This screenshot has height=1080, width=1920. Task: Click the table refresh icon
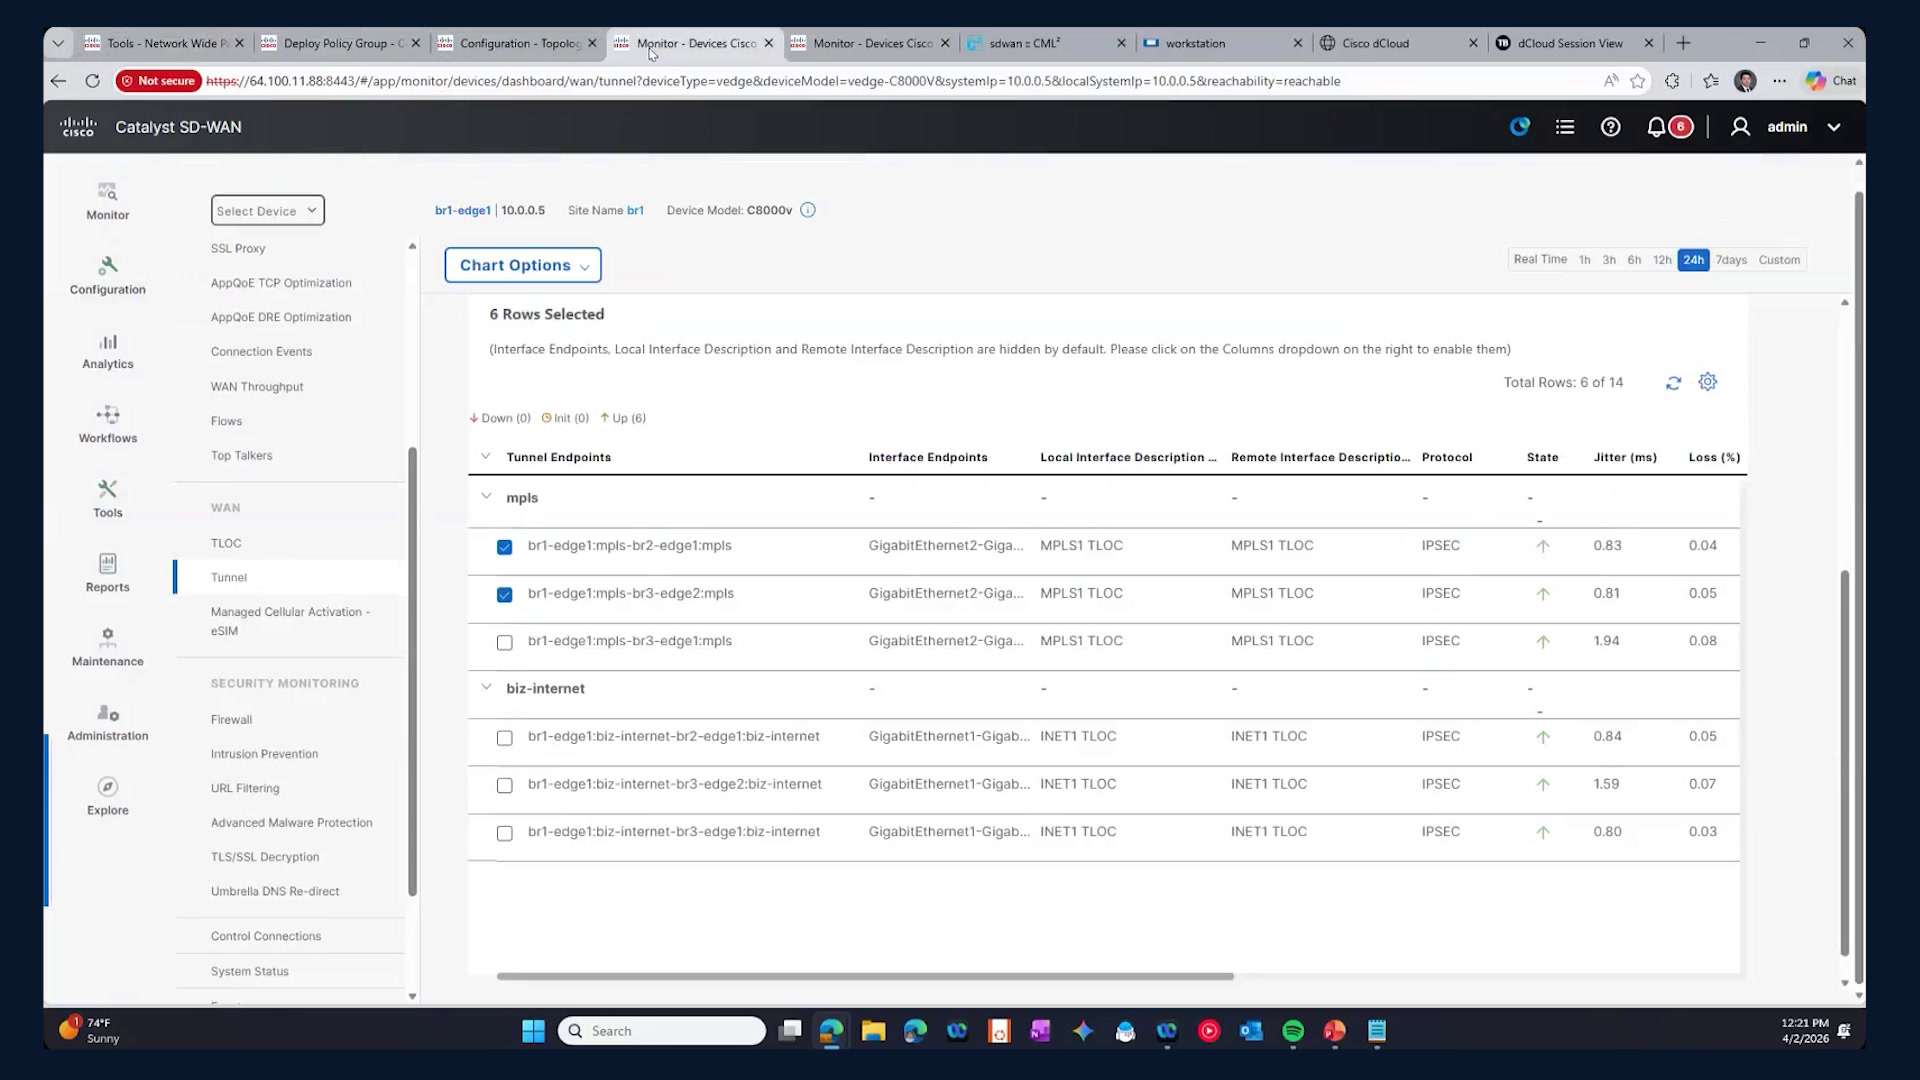pyautogui.click(x=1673, y=383)
